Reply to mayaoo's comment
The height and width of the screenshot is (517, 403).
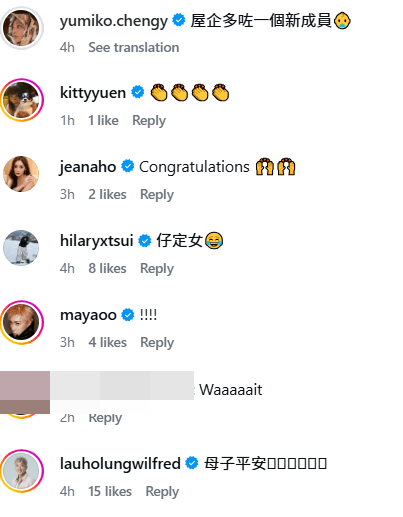[157, 342]
